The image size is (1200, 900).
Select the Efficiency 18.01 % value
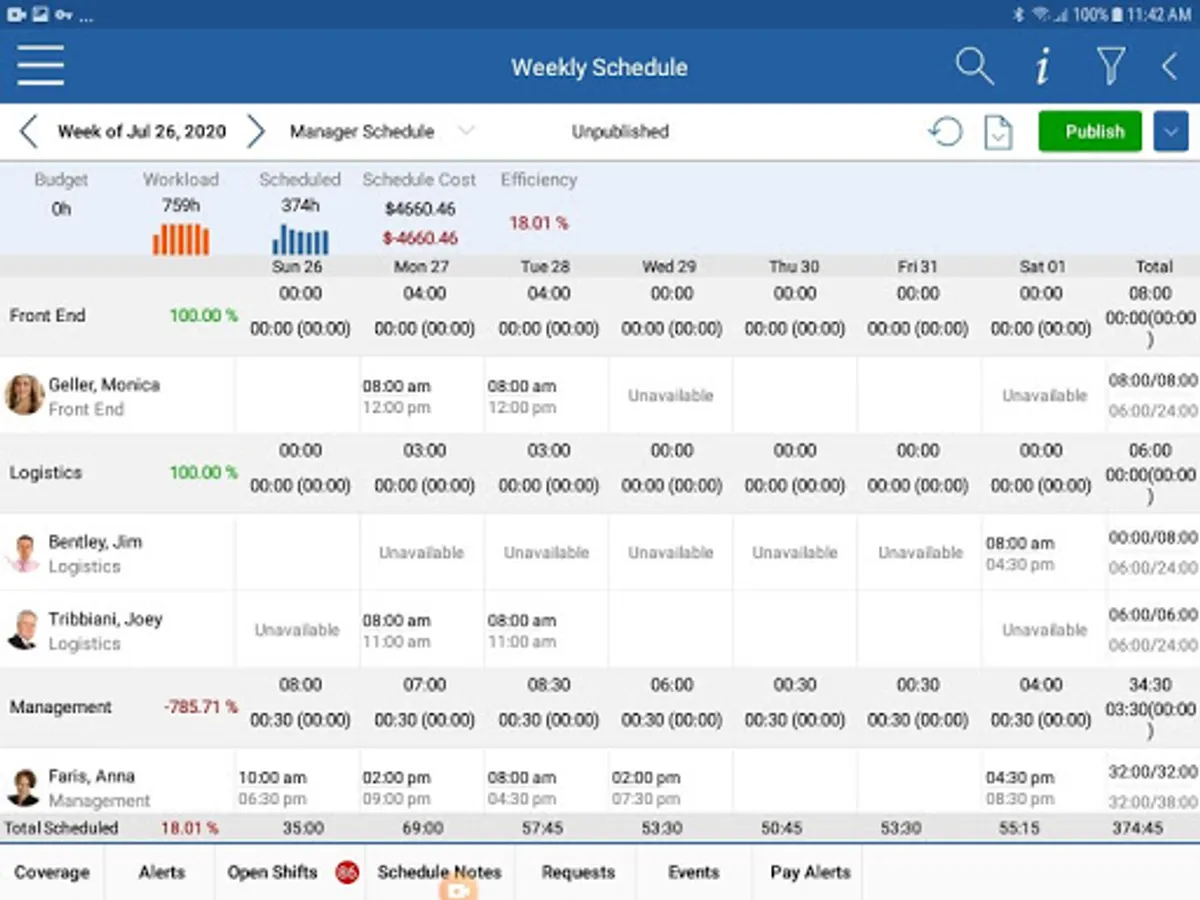pyautogui.click(x=539, y=223)
